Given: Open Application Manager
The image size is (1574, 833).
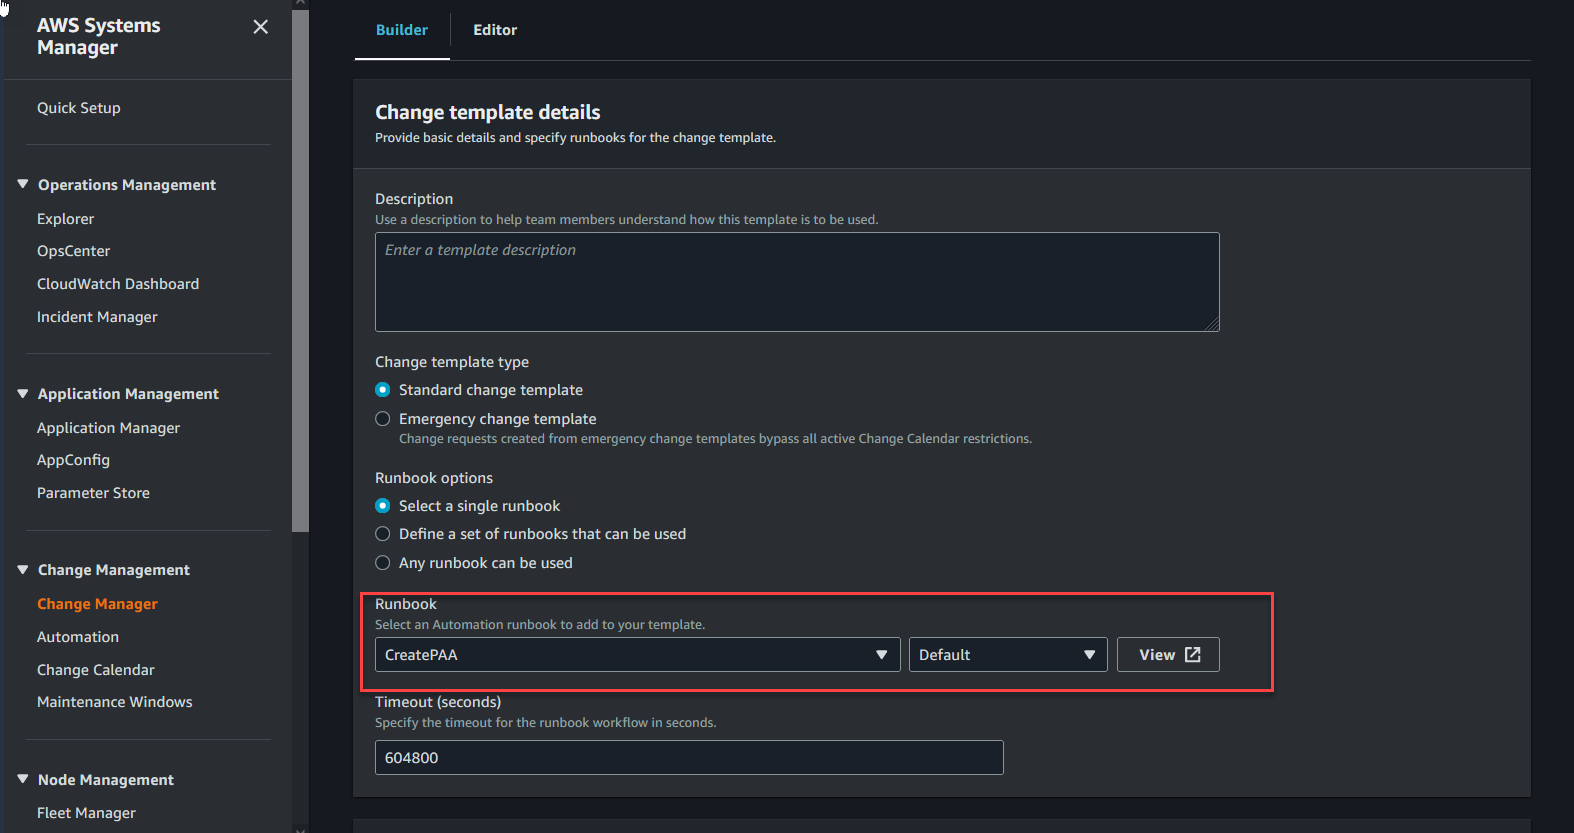Looking at the screenshot, I should pyautogui.click(x=108, y=428).
